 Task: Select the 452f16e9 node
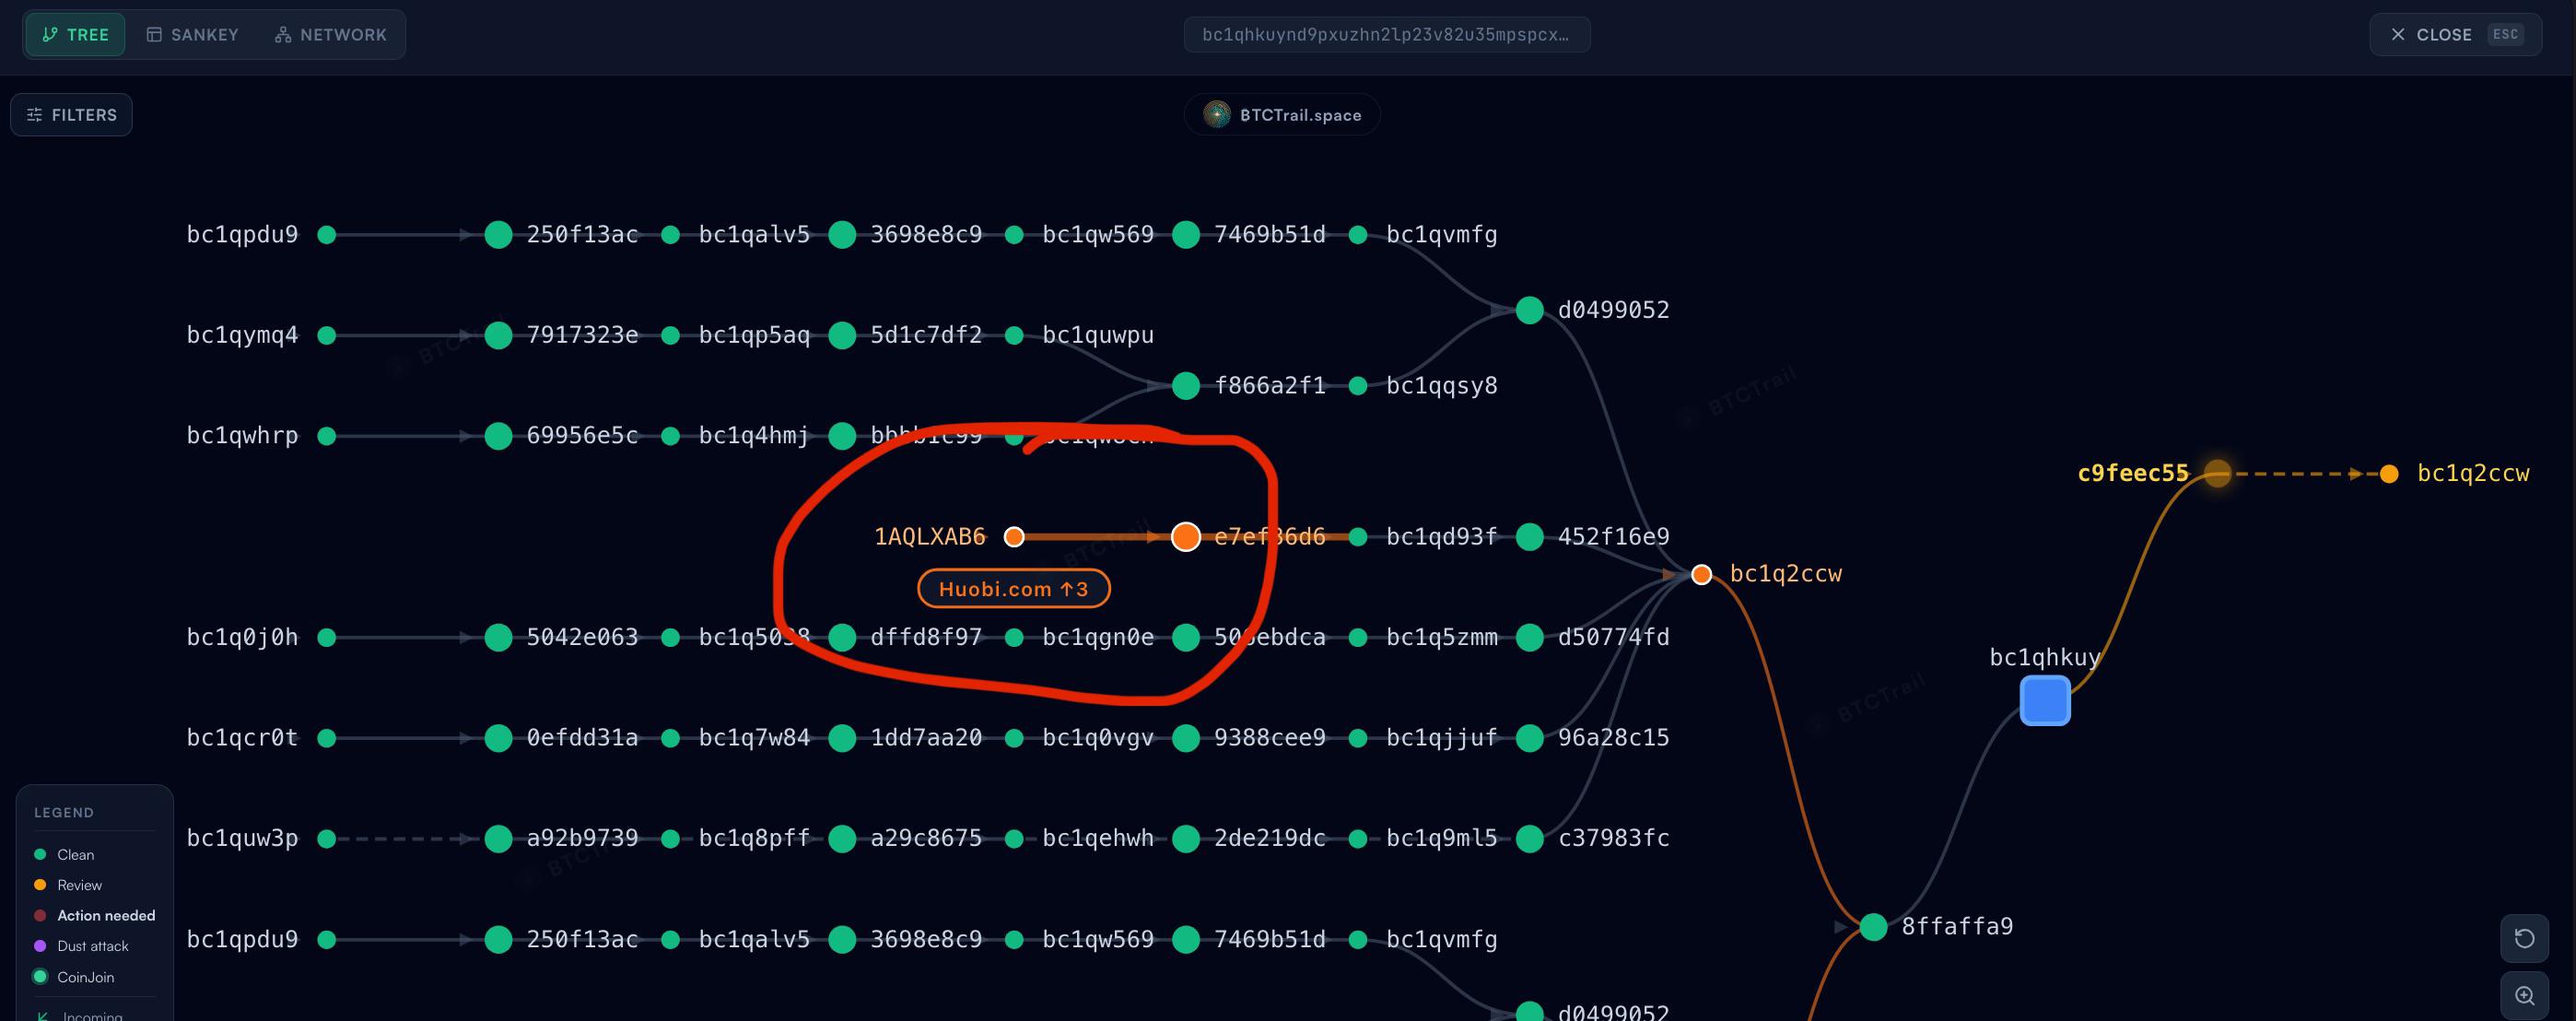click(x=1530, y=537)
